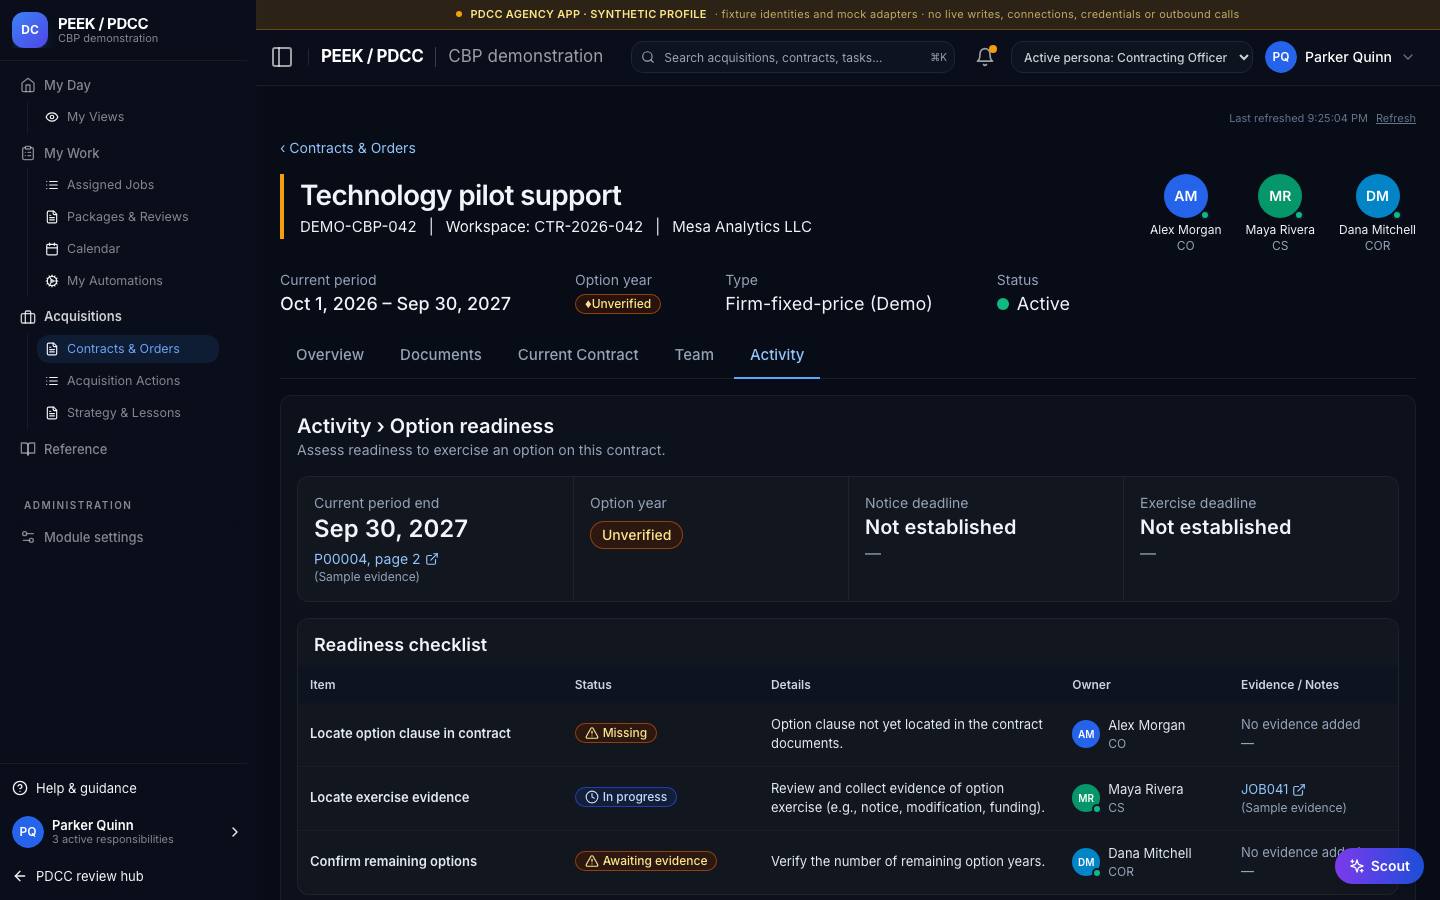Open the Scout assistant
1440x900 pixels.
pyautogui.click(x=1379, y=866)
